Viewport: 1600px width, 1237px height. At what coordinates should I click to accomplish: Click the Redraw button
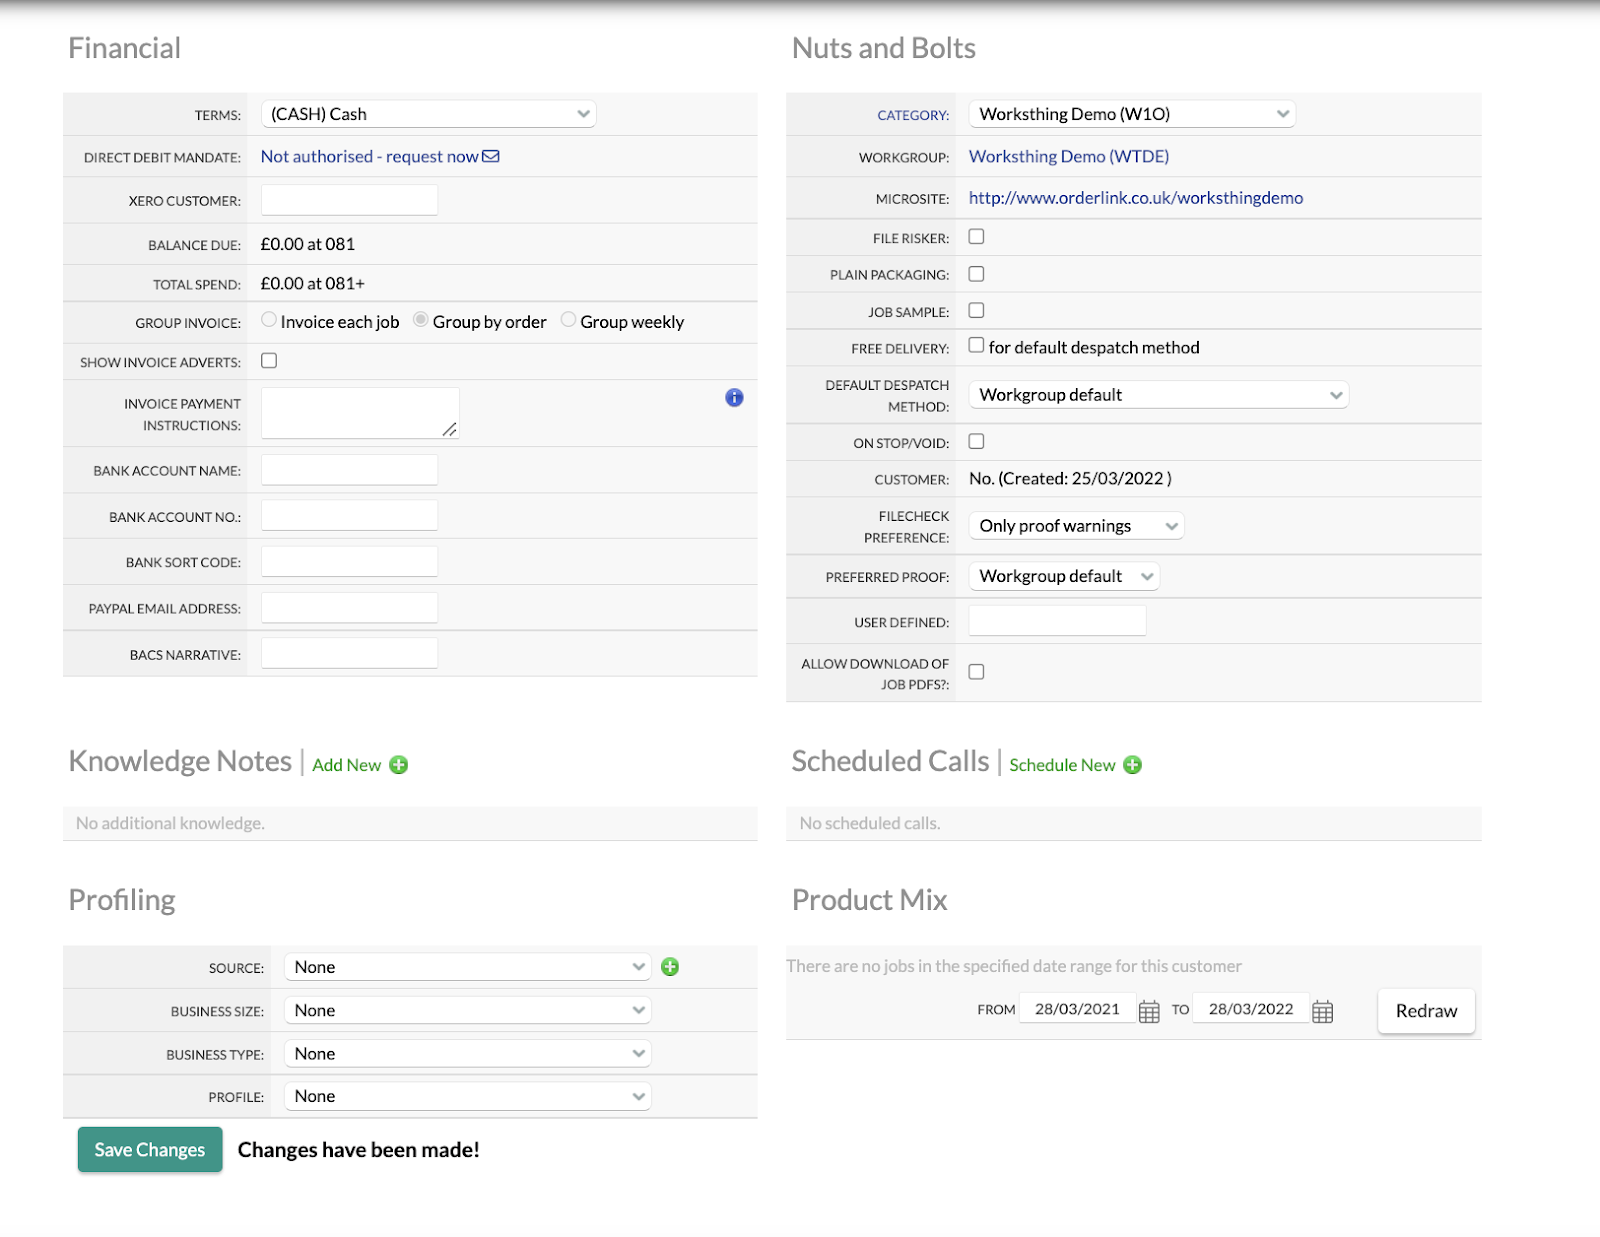coord(1426,1011)
